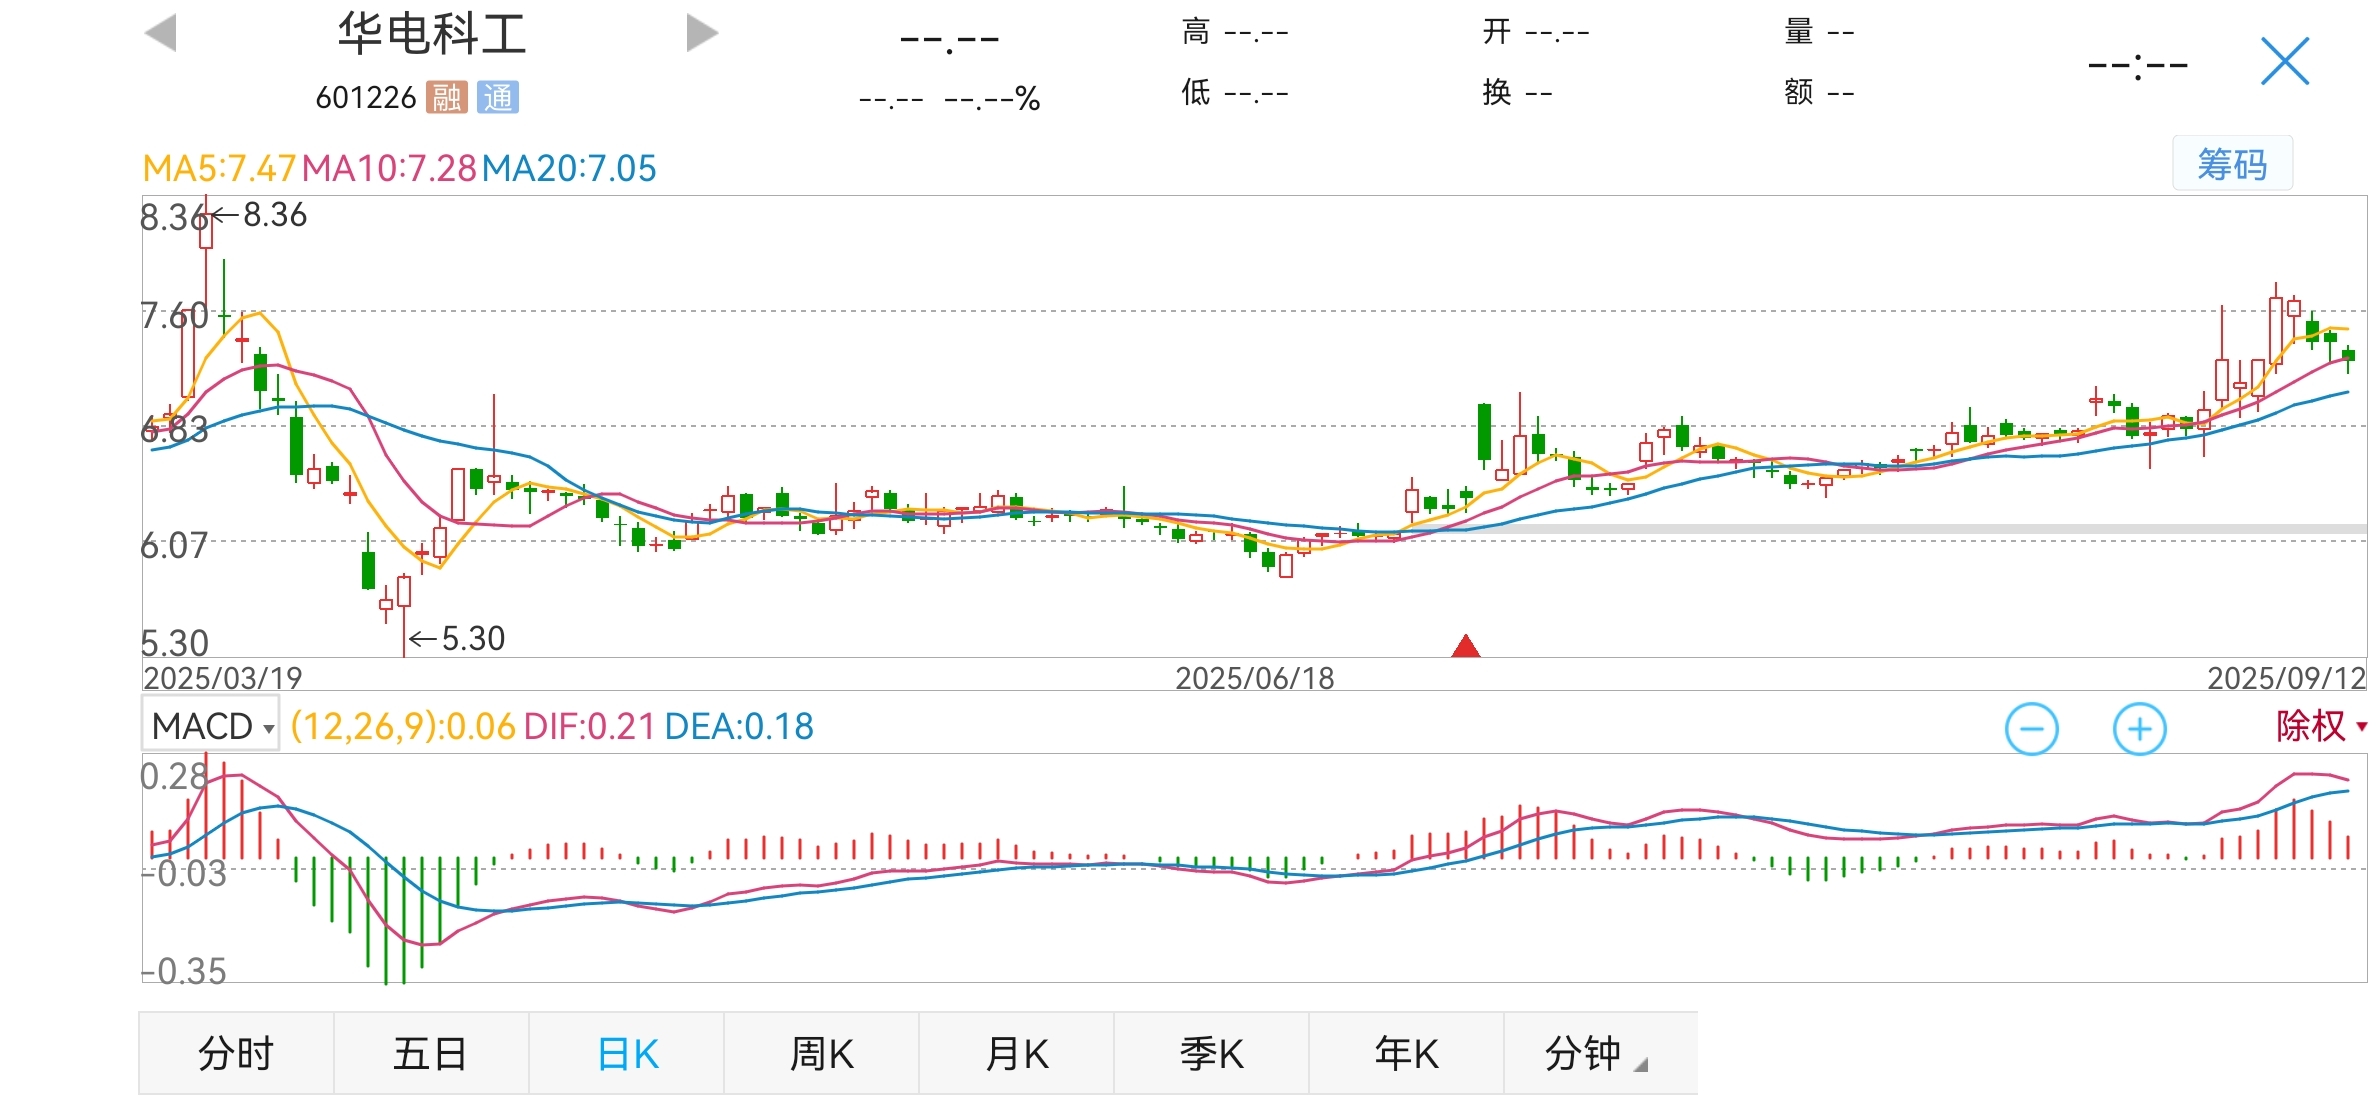Close the chart with the X icon
The image size is (2376, 1104).
pos(2285,61)
